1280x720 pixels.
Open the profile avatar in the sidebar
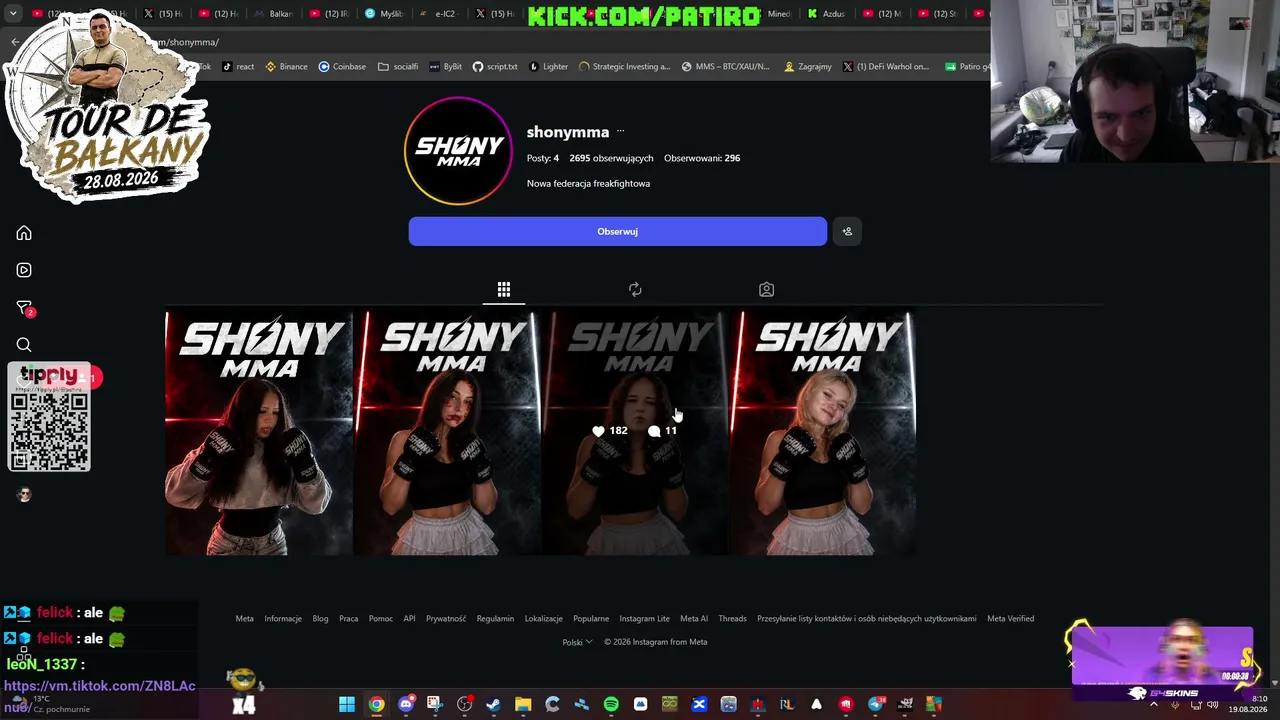click(x=24, y=495)
